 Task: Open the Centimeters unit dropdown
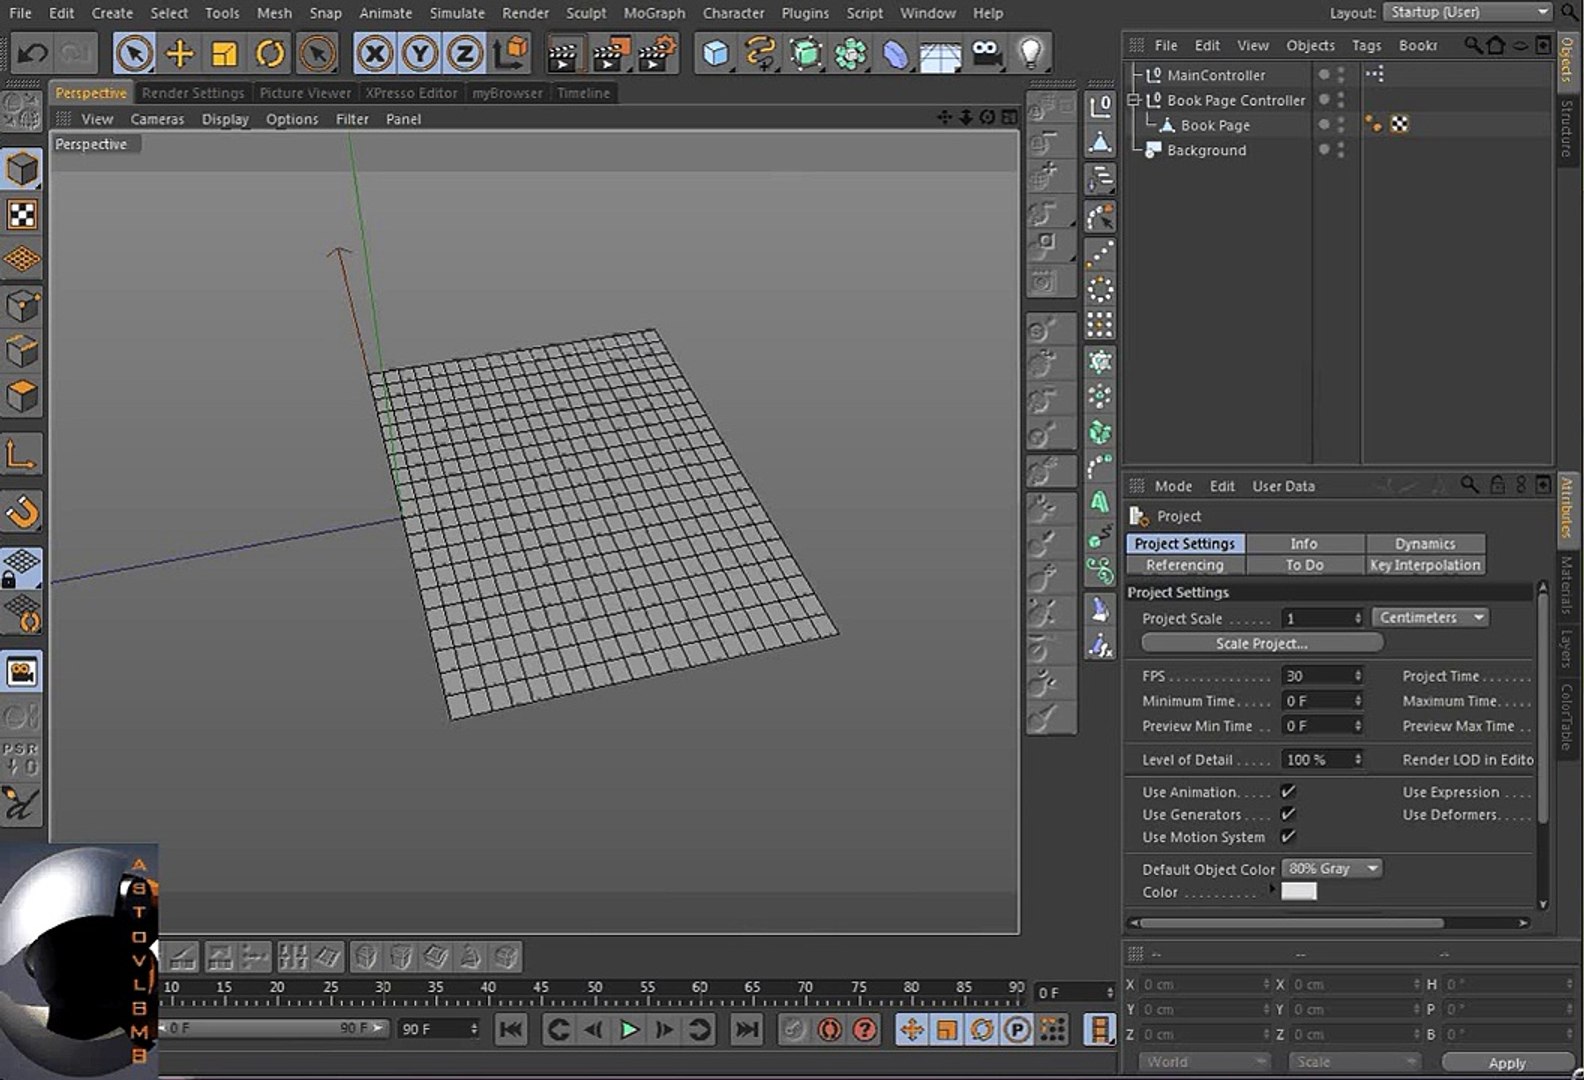point(1430,618)
